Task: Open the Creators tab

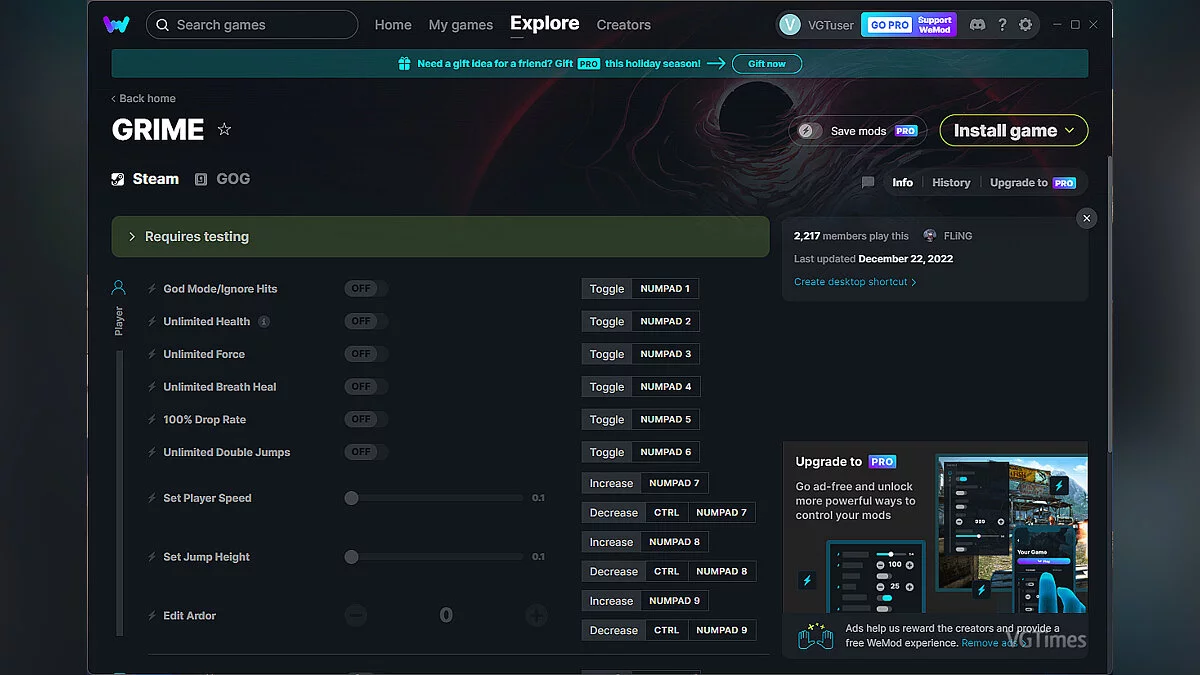Action: 624,25
